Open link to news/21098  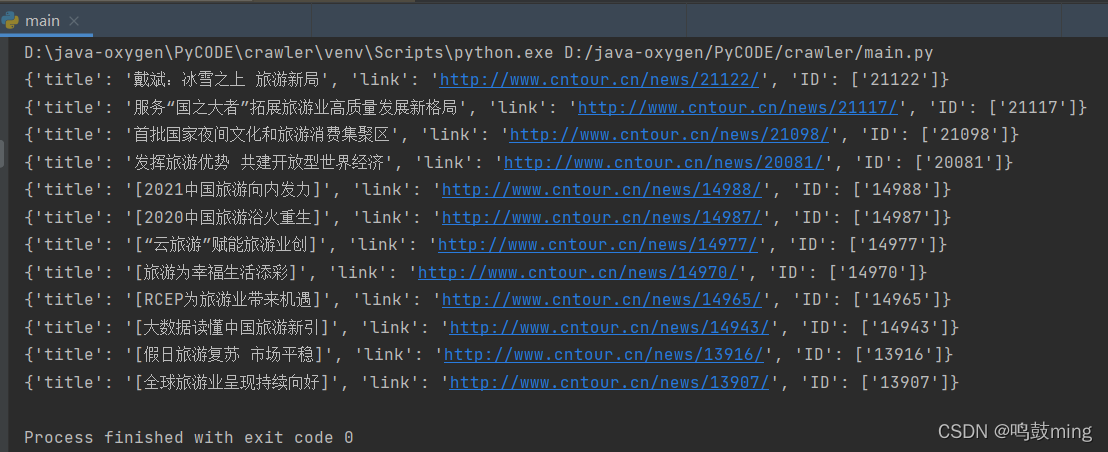(669, 135)
